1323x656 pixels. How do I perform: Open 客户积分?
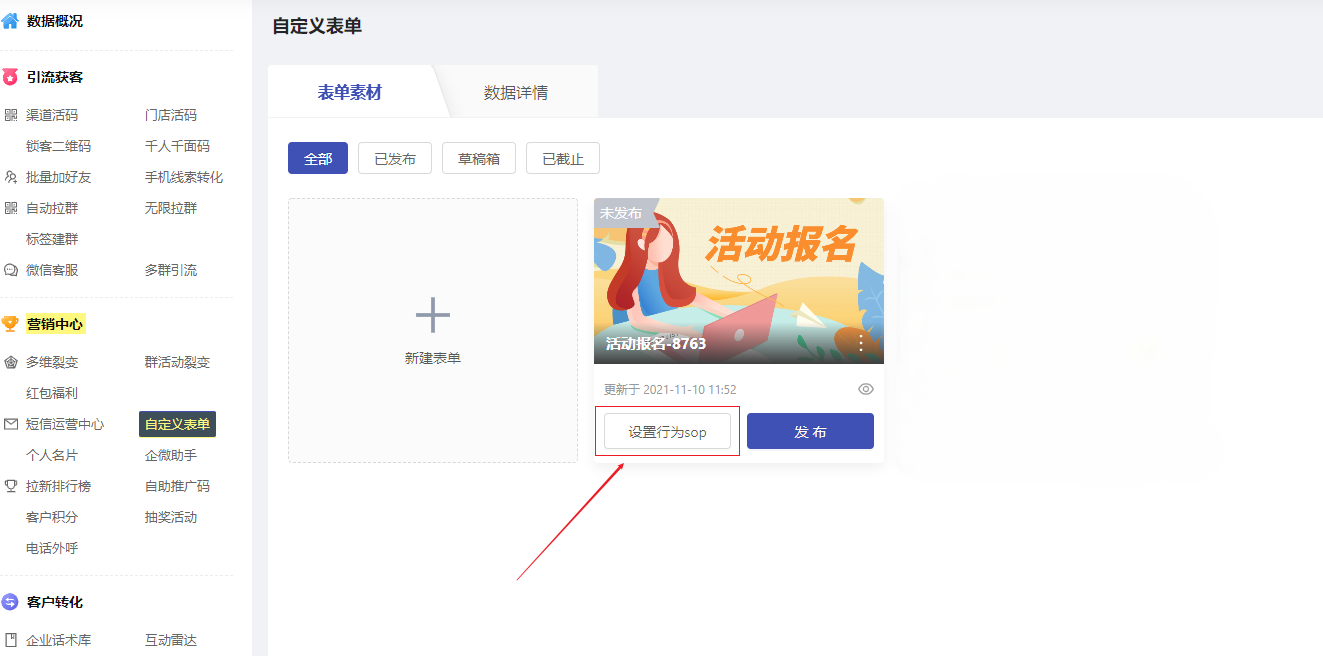tap(52, 517)
